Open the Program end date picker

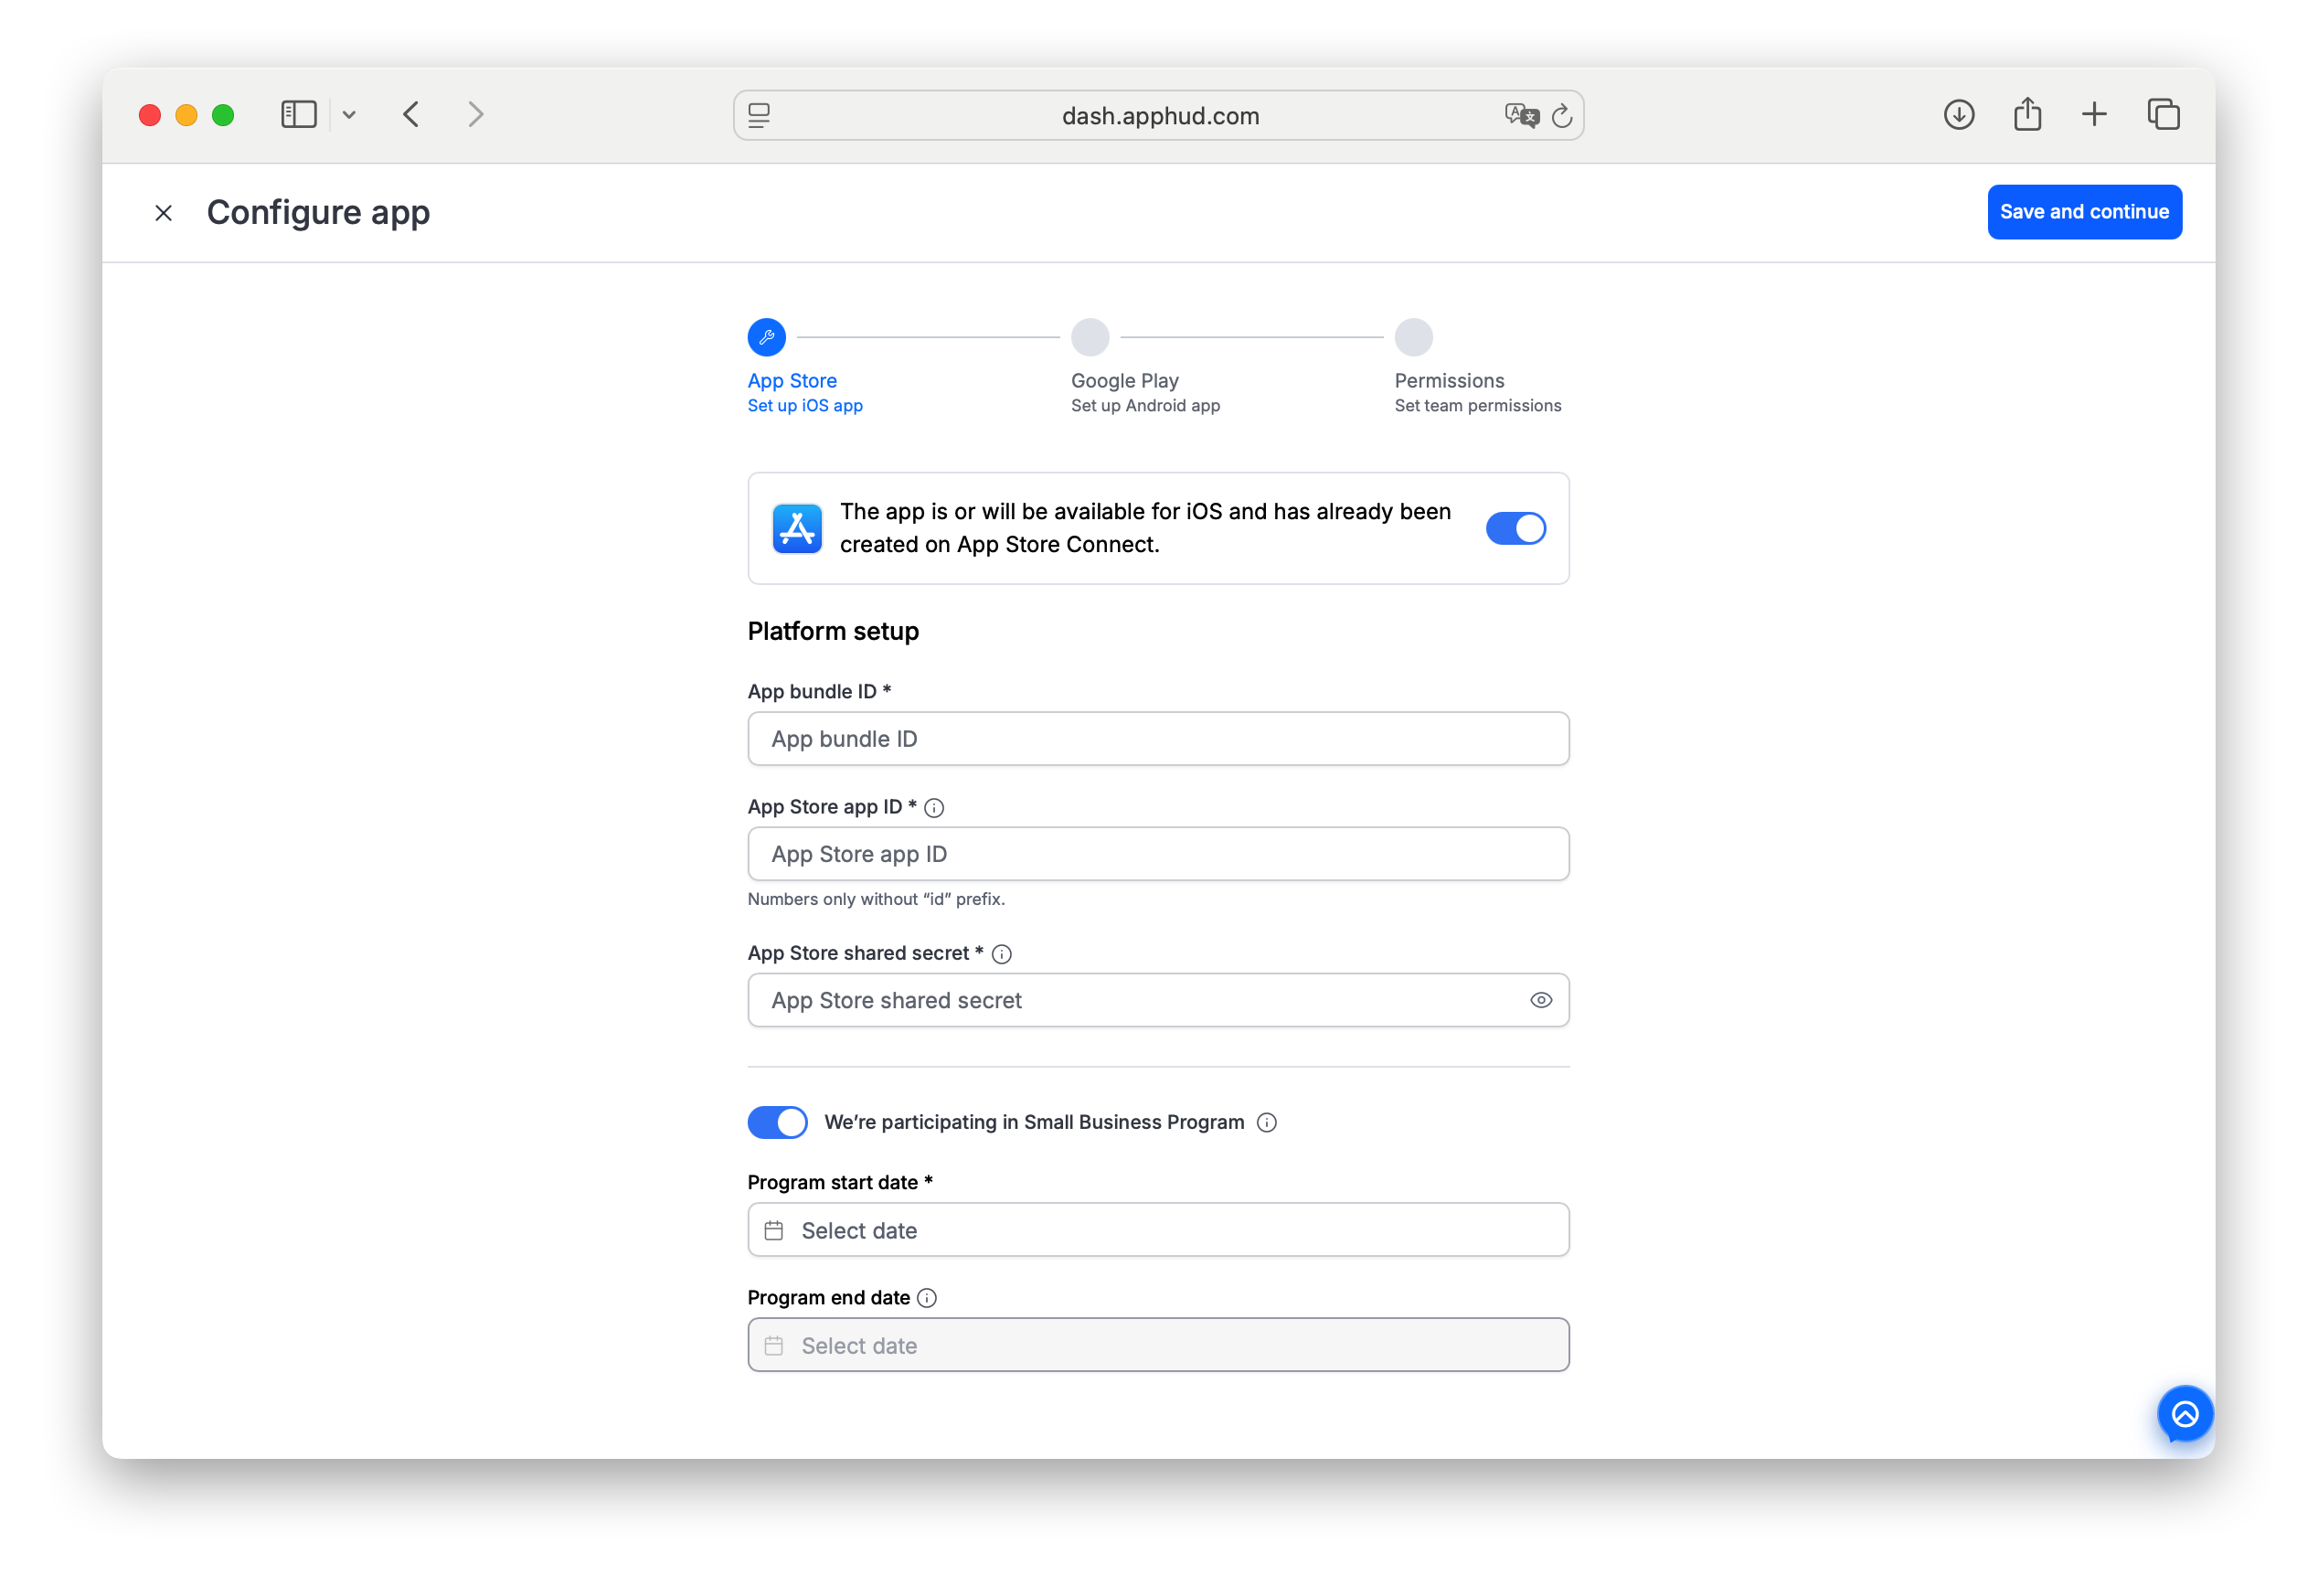coord(1158,1345)
